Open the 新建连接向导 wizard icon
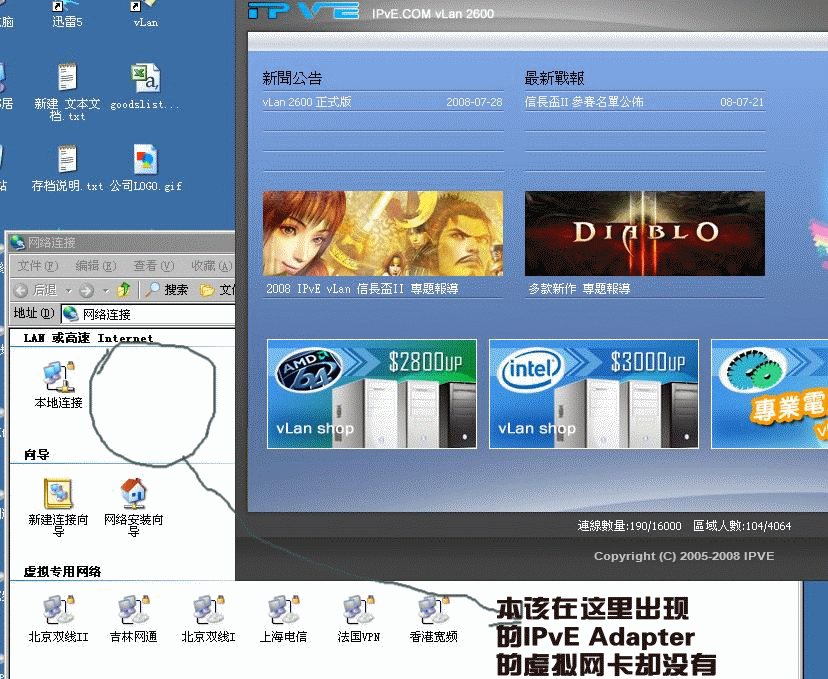Viewport: 828px width, 679px height. pyautogui.click(x=58, y=494)
